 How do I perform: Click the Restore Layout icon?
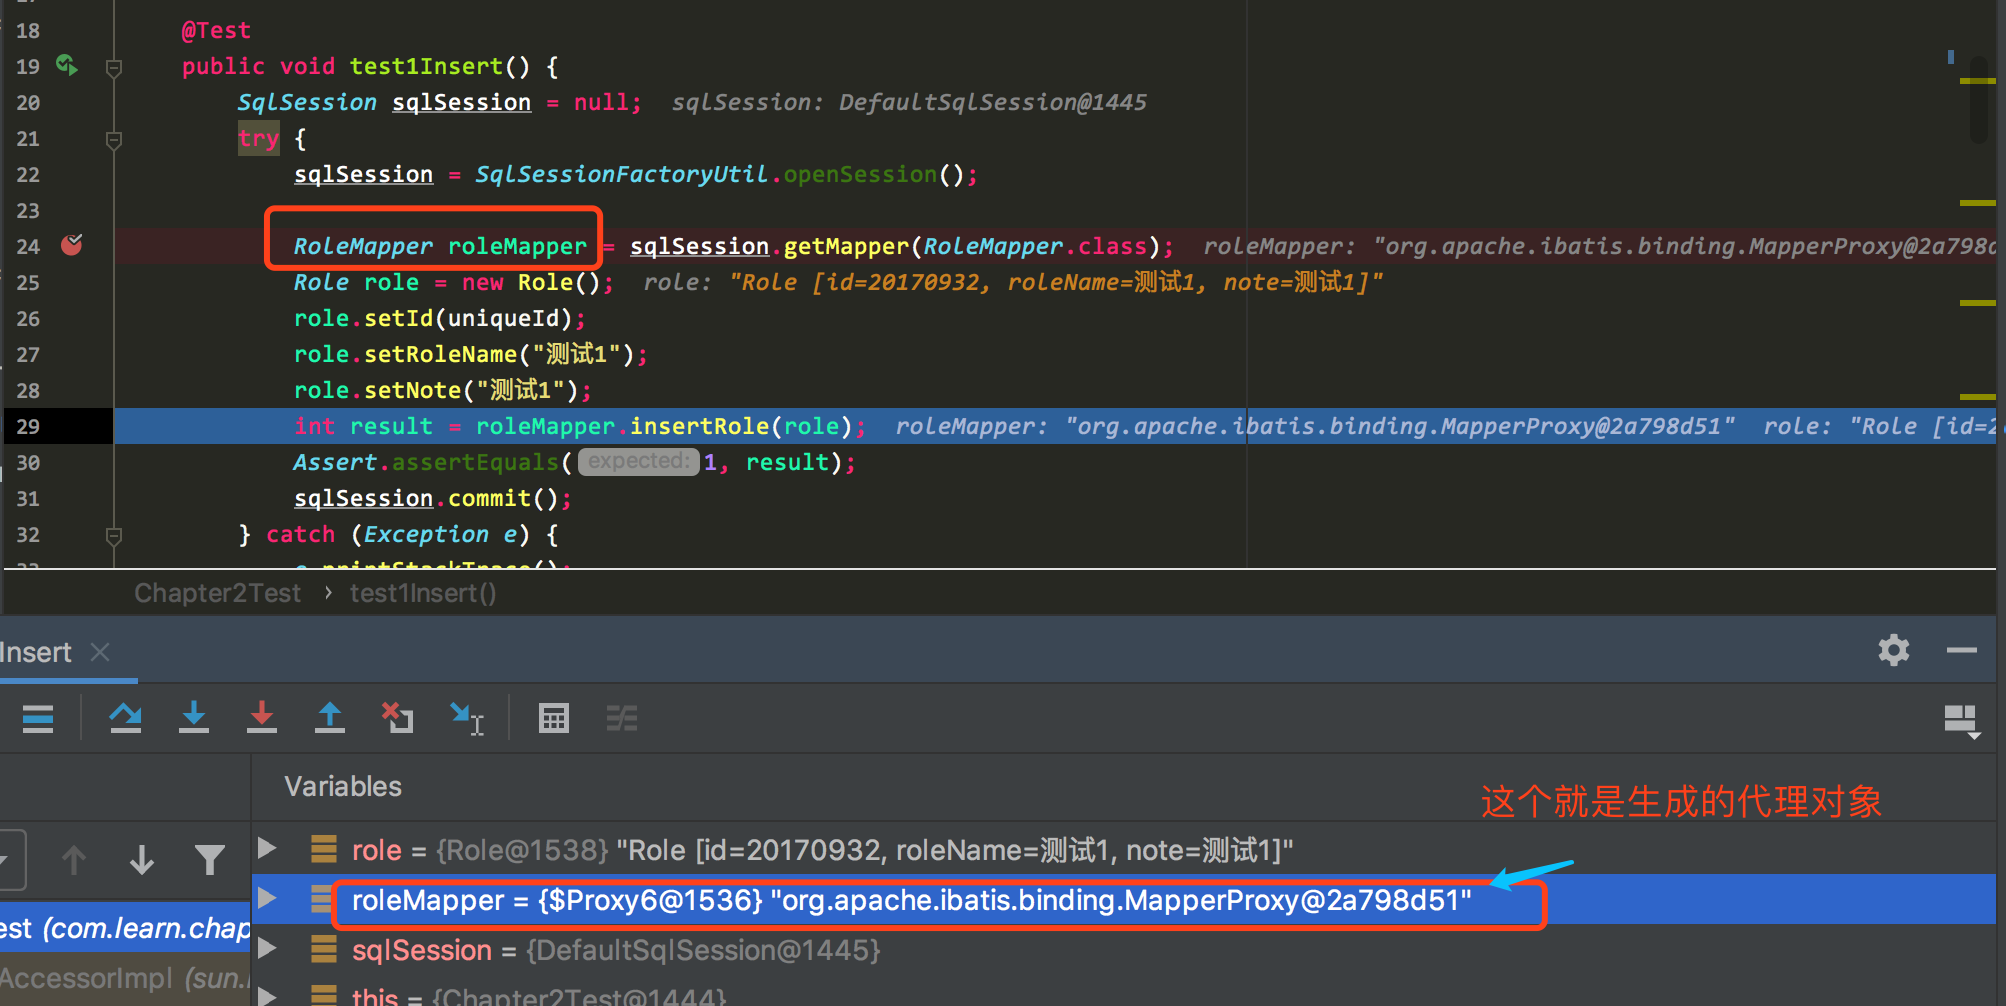(x=1961, y=721)
